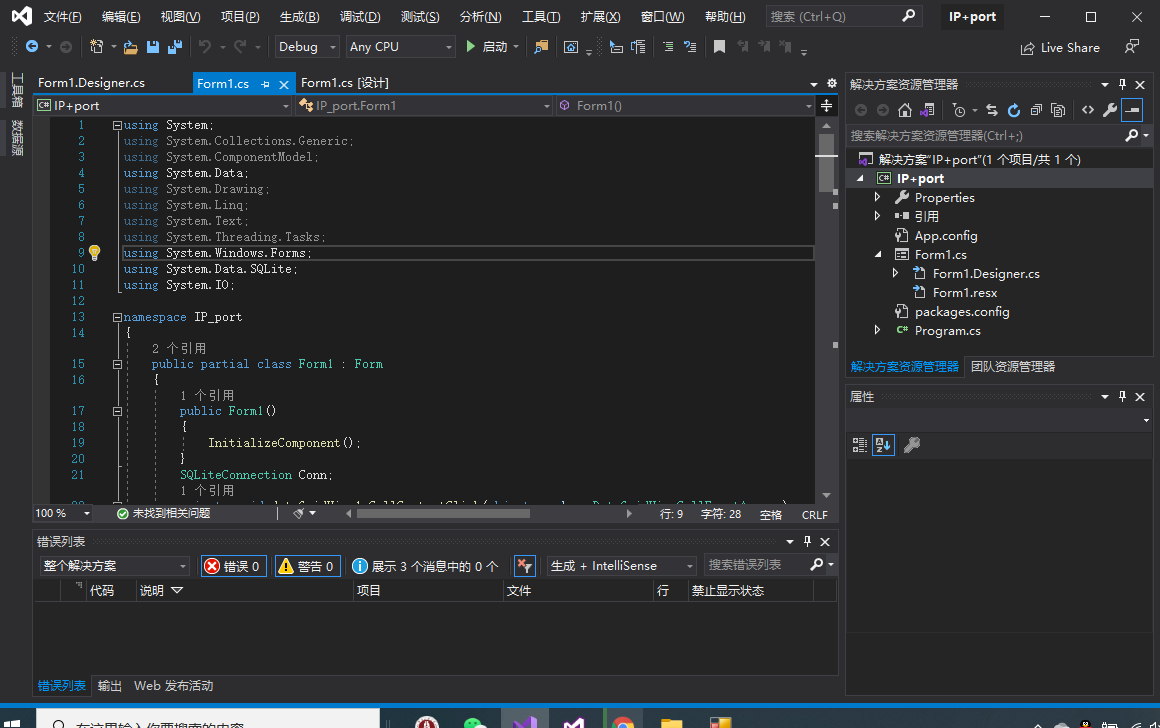Toggle pin on the Form1.cs tab
Screen dimensions: 1160x728
265,84
